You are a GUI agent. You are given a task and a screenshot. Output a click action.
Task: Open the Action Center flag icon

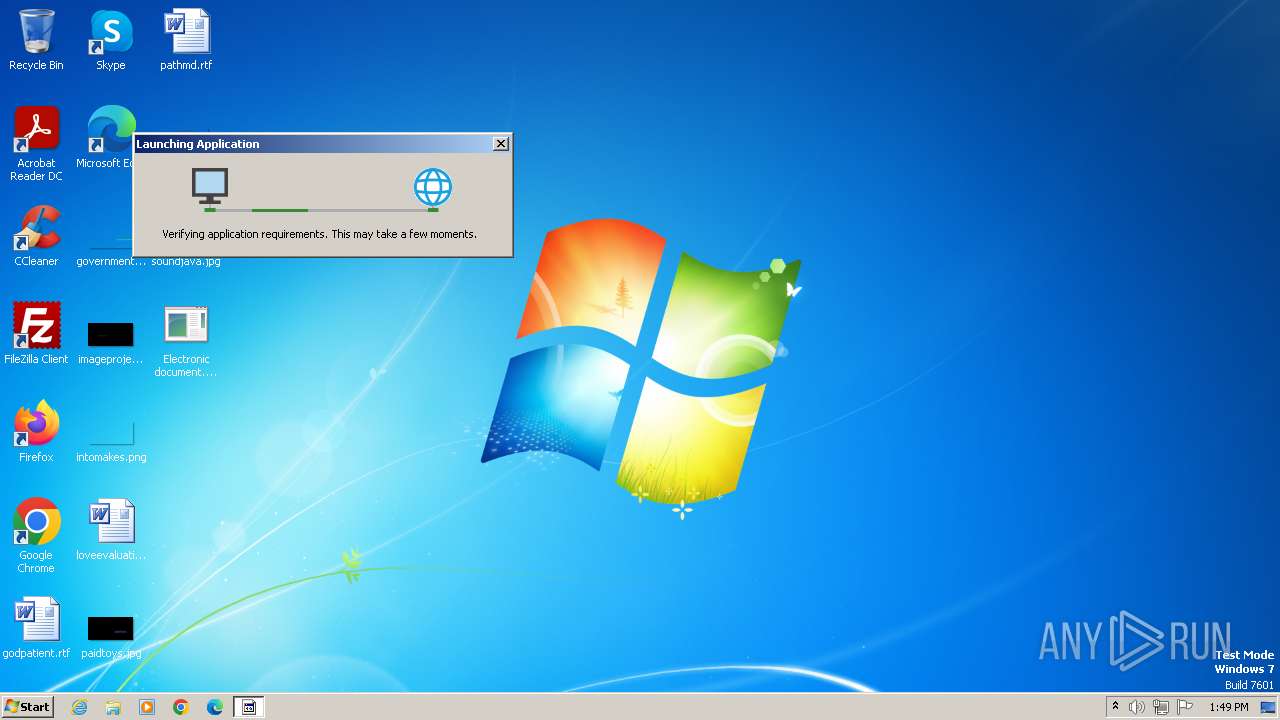pos(1185,707)
